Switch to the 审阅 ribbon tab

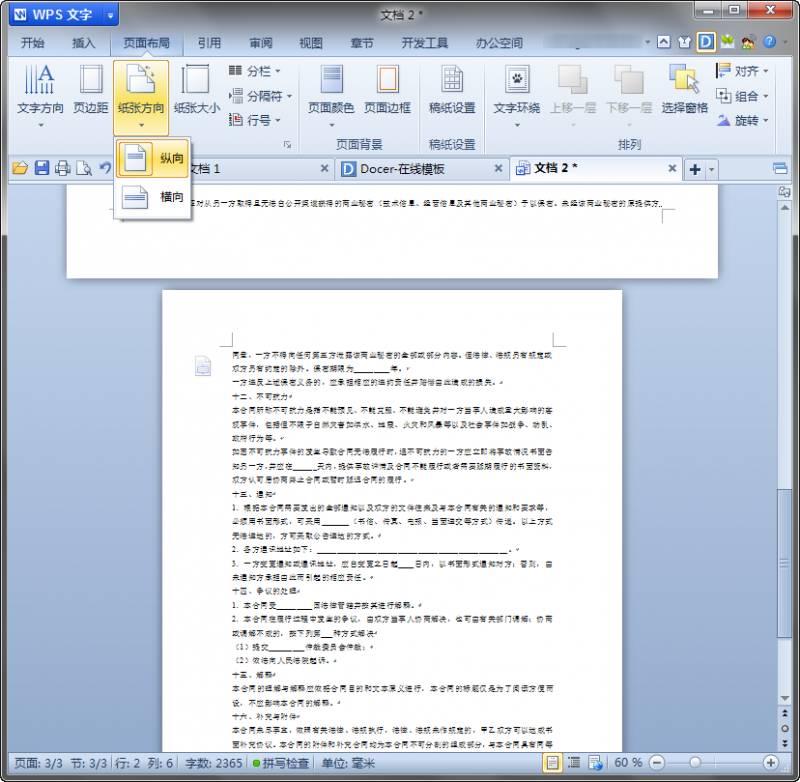coord(261,43)
